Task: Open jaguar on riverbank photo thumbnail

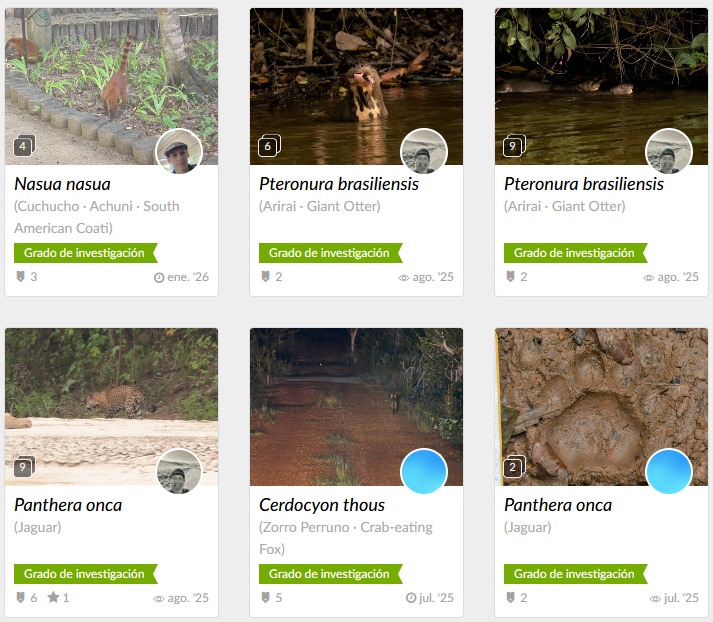Action: (111, 406)
